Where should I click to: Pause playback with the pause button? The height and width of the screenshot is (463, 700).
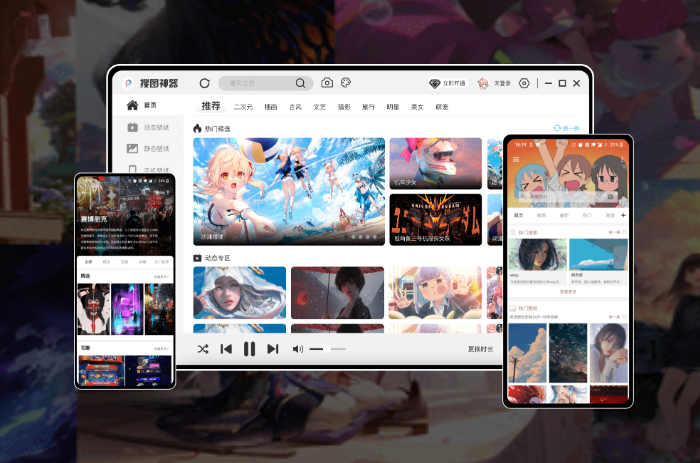pyautogui.click(x=250, y=349)
